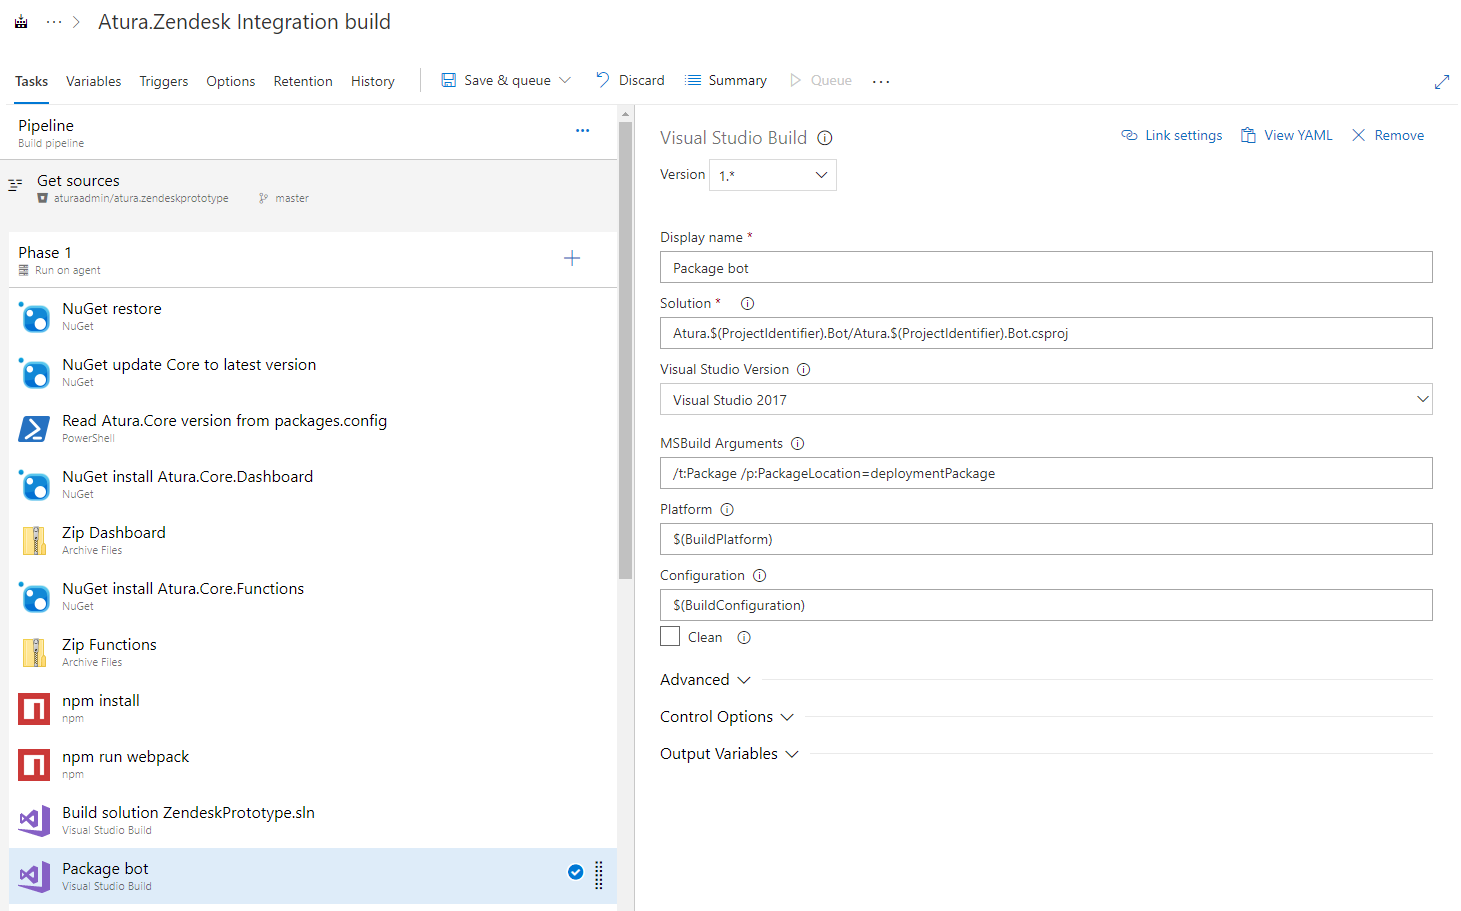The width and height of the screenshot is (1461, 911).
Task: Select the Build solution ZendeskPrototype.sln task
Action: pyautogui.click(x=313, y=820)
